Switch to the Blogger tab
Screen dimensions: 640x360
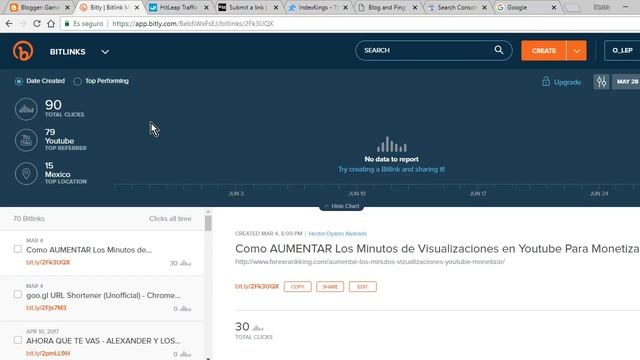coord(40,8)
